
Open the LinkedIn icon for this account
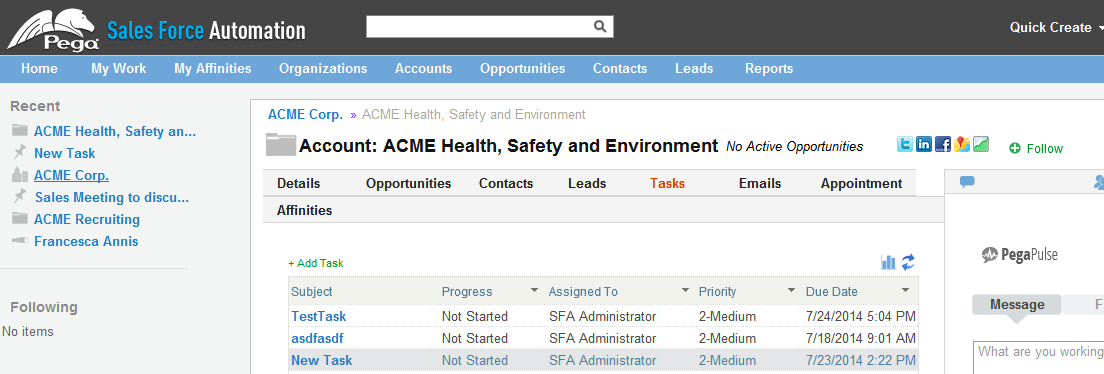click(924, 144)
